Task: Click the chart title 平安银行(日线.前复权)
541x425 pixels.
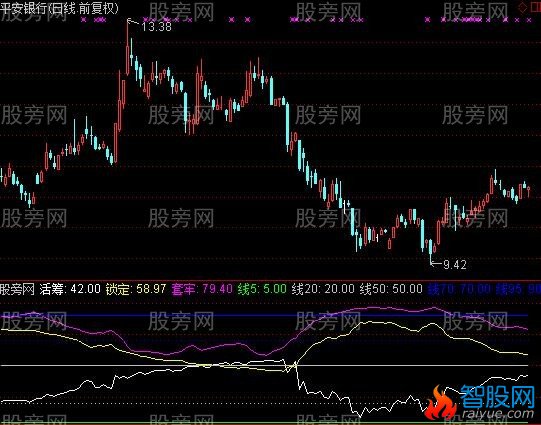Action: 59,8
